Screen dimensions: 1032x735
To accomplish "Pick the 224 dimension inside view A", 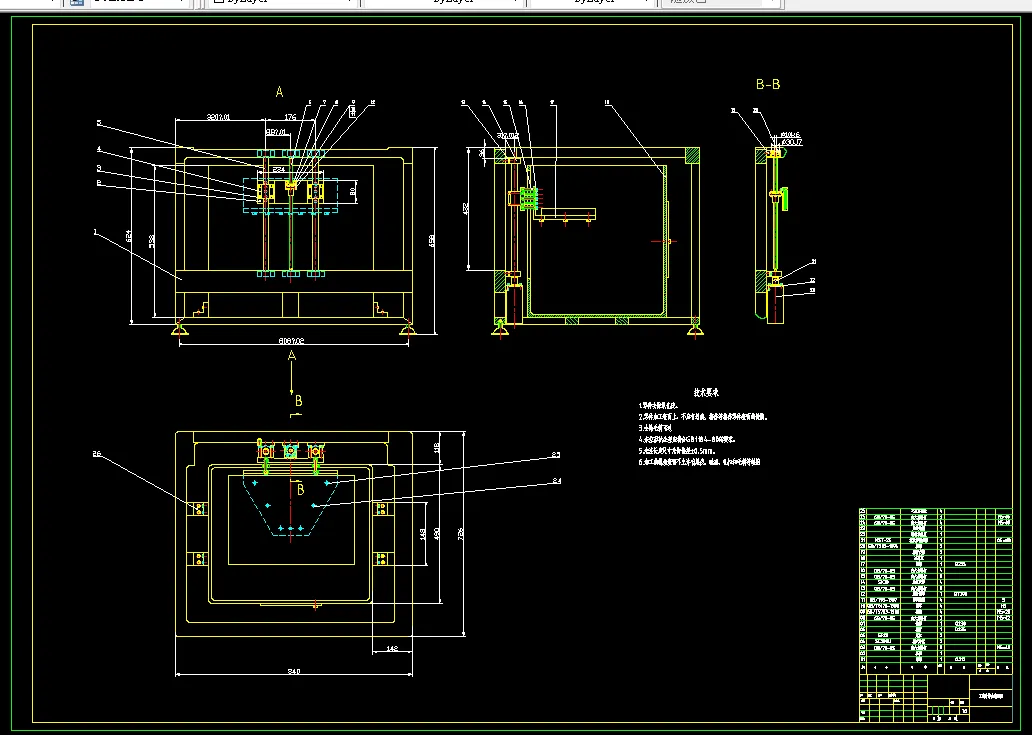I will coord(278,170).
